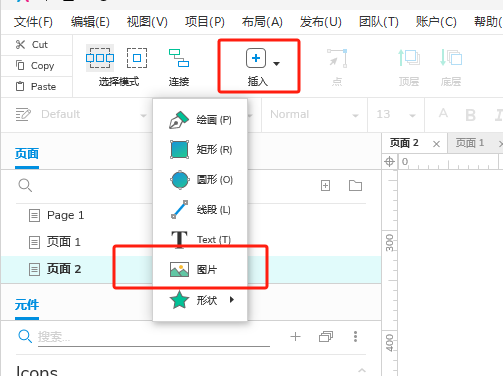Click the Paste button
This screenshot has width=503, height=376.
(35, 87)
